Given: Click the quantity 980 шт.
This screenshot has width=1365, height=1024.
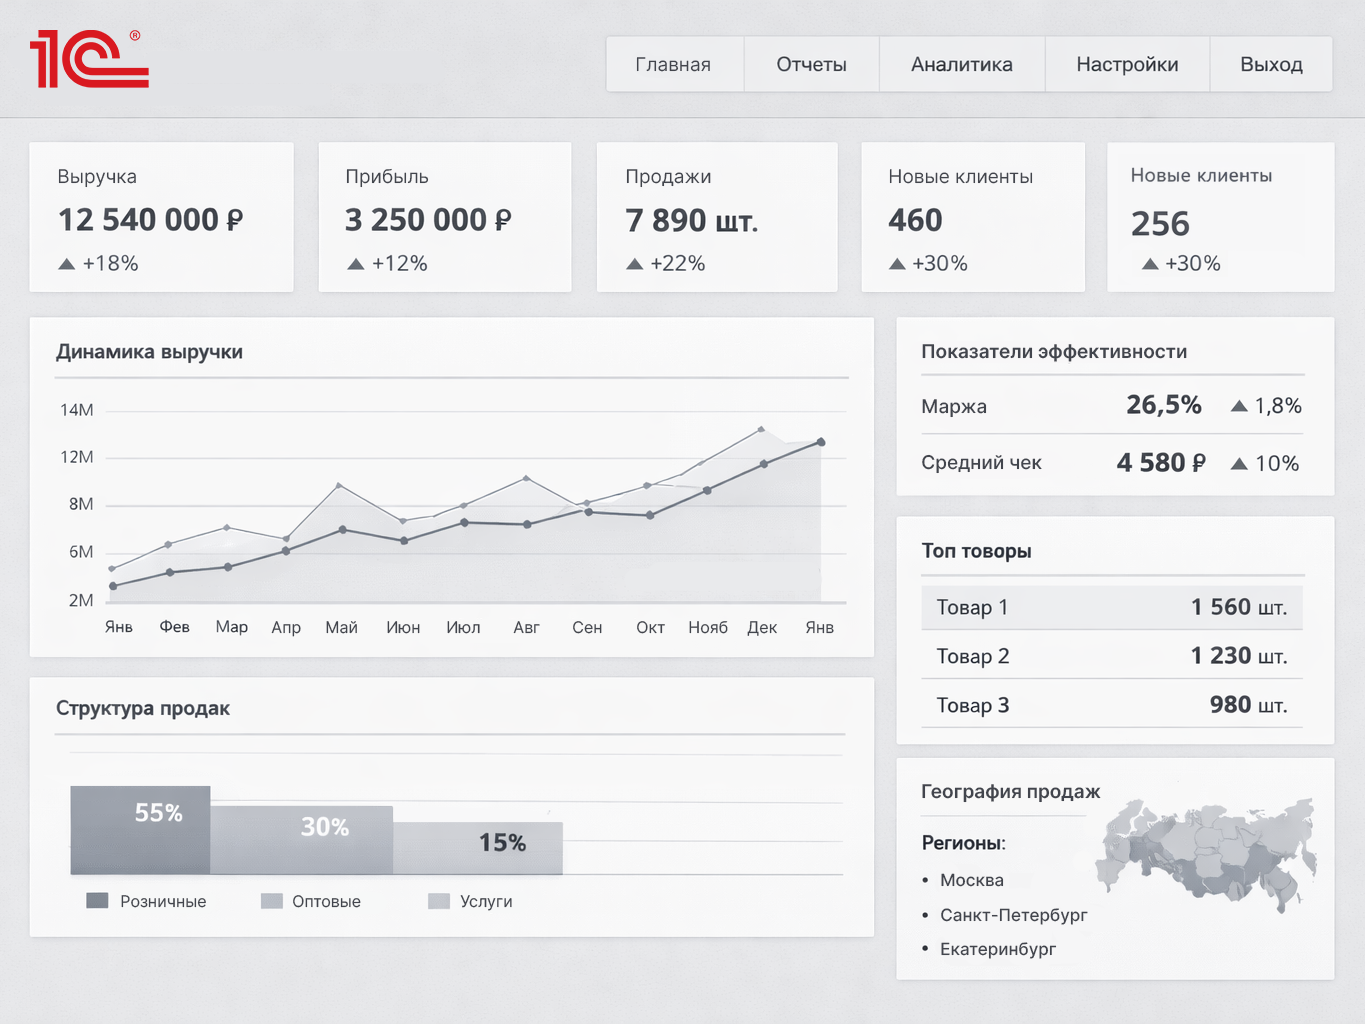Looking at the screenshot, I should pyautogui.click(x=1249, y=705).
